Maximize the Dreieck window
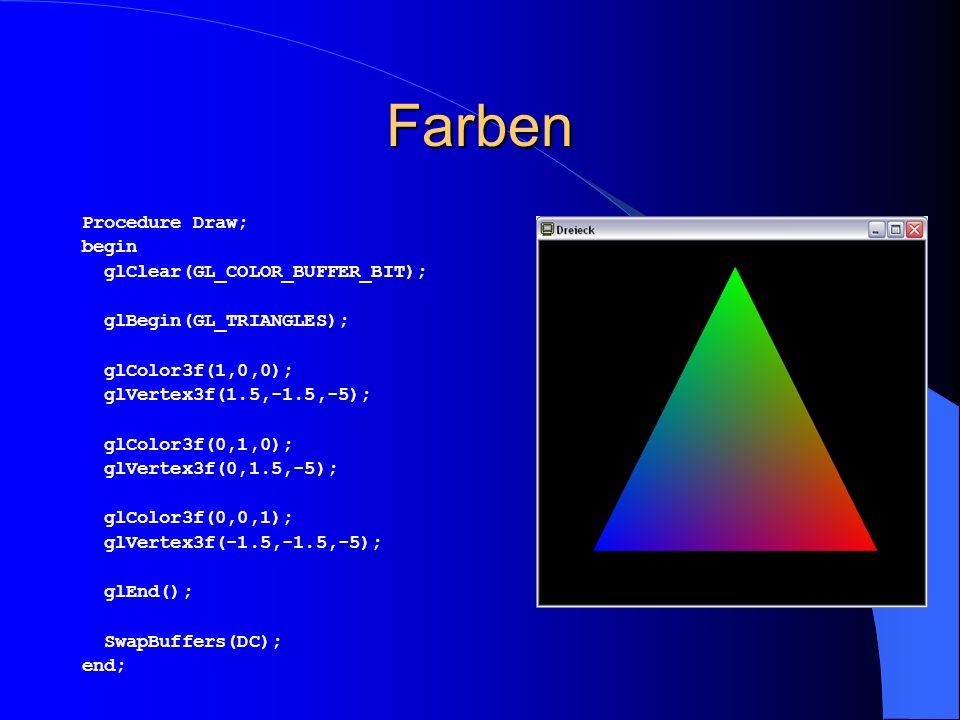 [895, 230]
